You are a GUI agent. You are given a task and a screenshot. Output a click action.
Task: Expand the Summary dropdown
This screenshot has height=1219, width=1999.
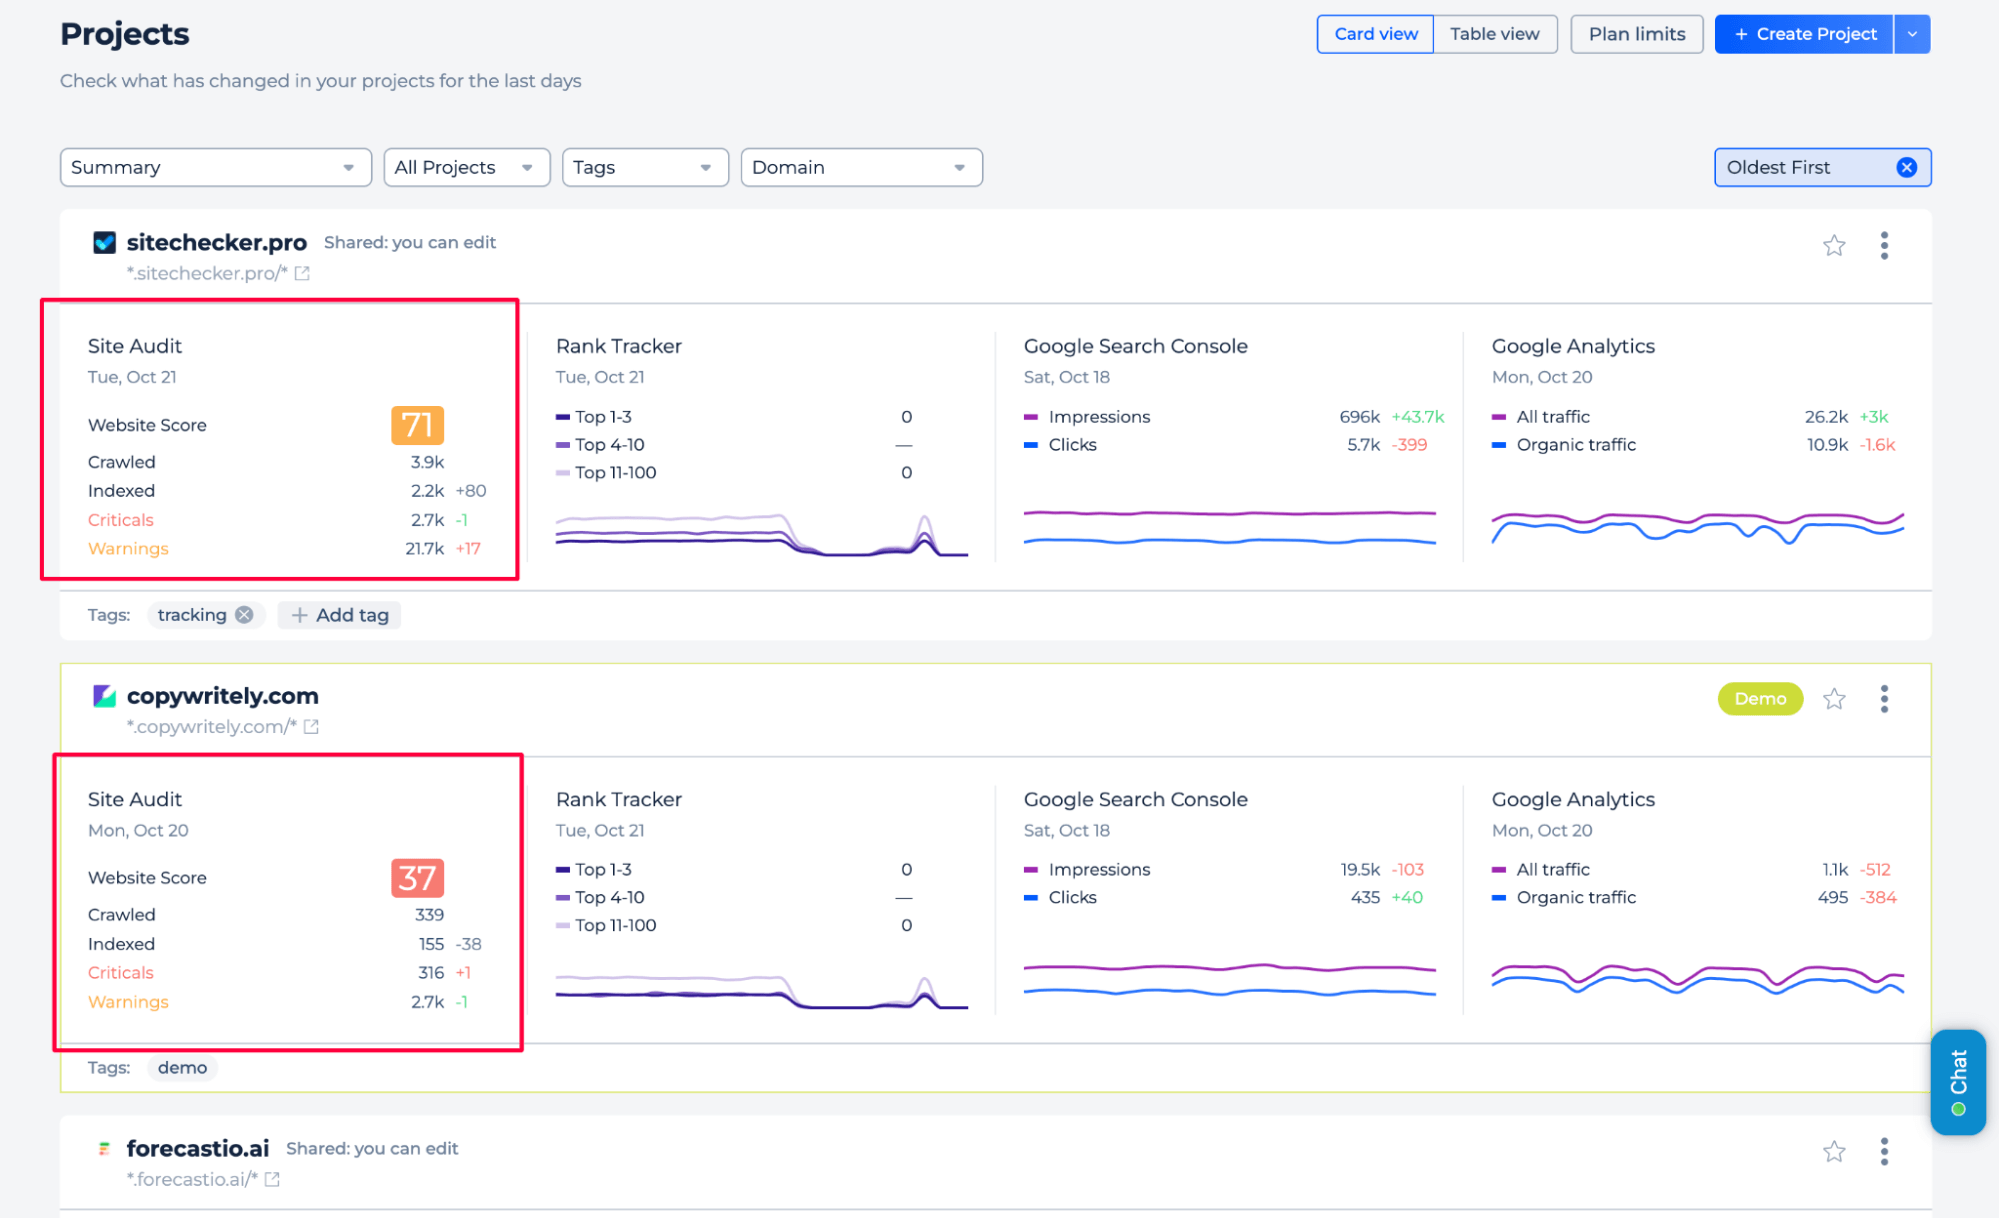coord(215,167)
